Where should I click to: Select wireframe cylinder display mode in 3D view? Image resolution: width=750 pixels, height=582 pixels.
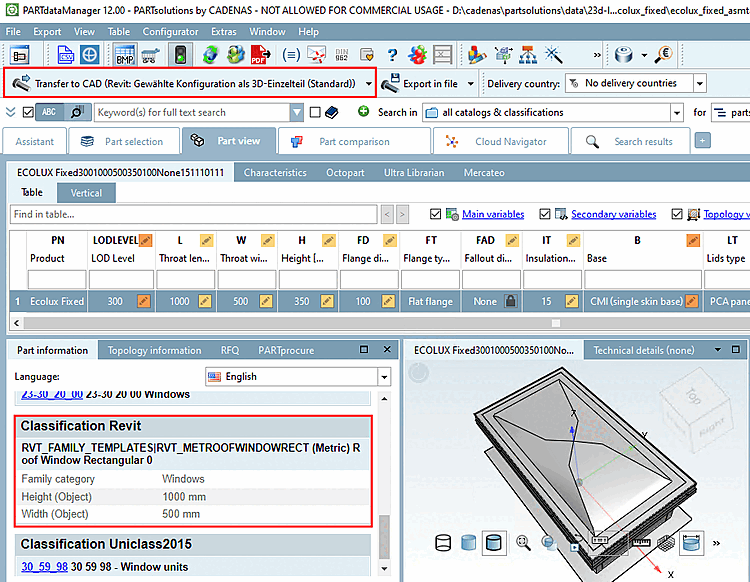[x=443, y=543]
